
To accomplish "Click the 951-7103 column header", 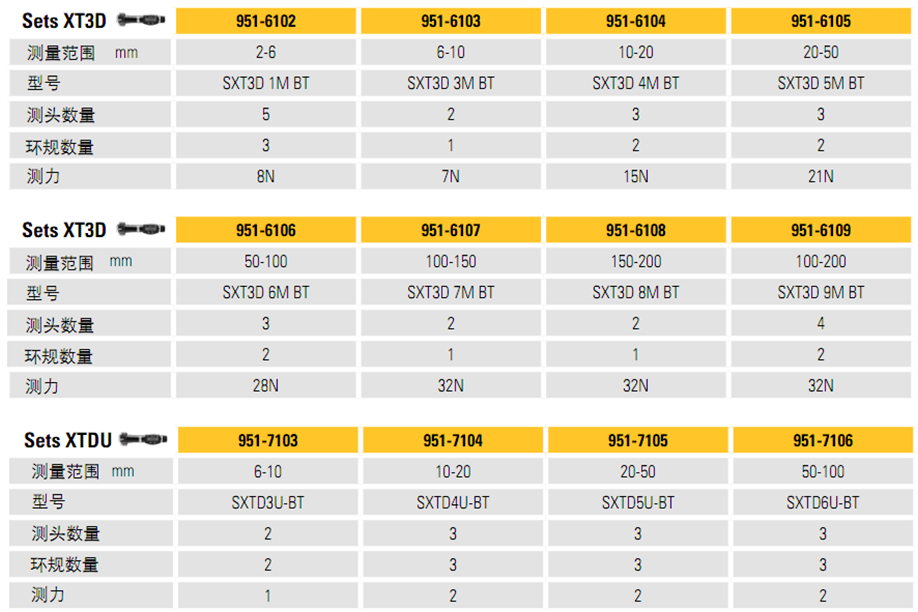I will pyautogui.click(x=268, y=440).
